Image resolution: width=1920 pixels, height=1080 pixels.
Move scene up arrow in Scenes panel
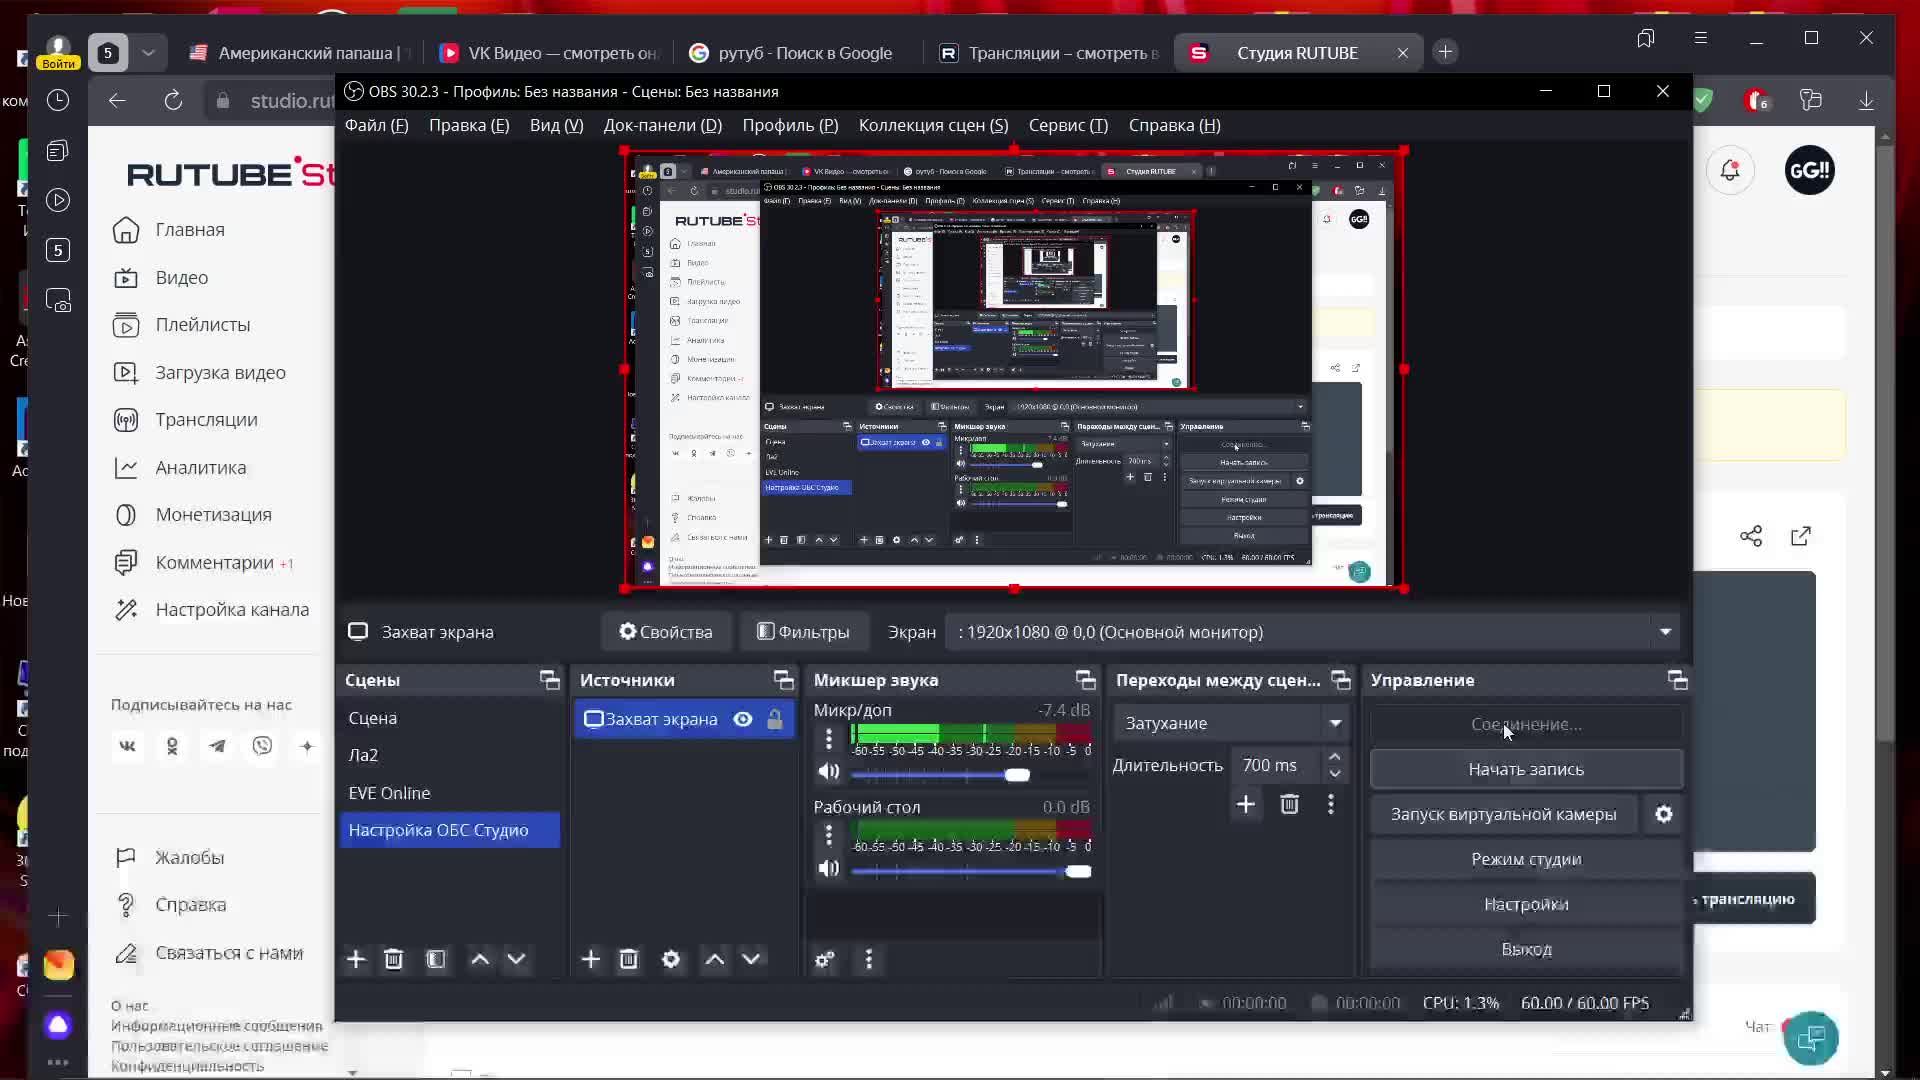480,960
